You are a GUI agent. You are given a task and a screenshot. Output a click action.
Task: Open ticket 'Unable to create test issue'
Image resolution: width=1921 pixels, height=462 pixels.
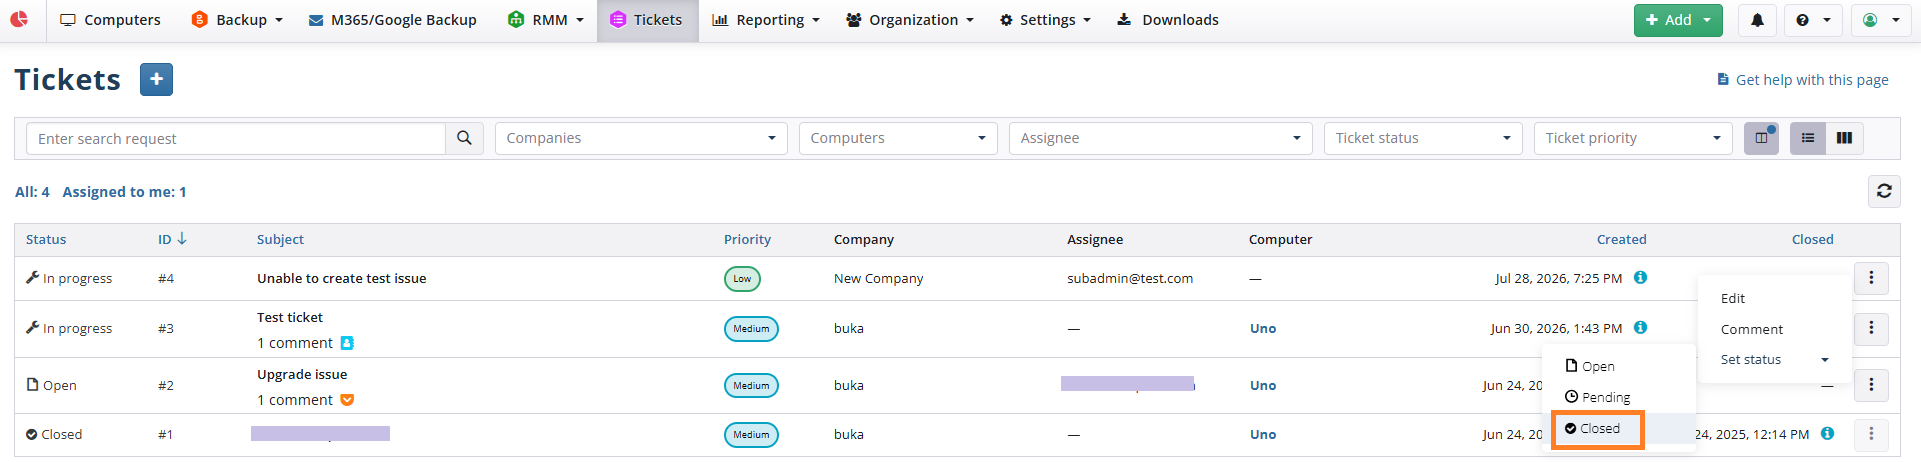tap(341, 279)
